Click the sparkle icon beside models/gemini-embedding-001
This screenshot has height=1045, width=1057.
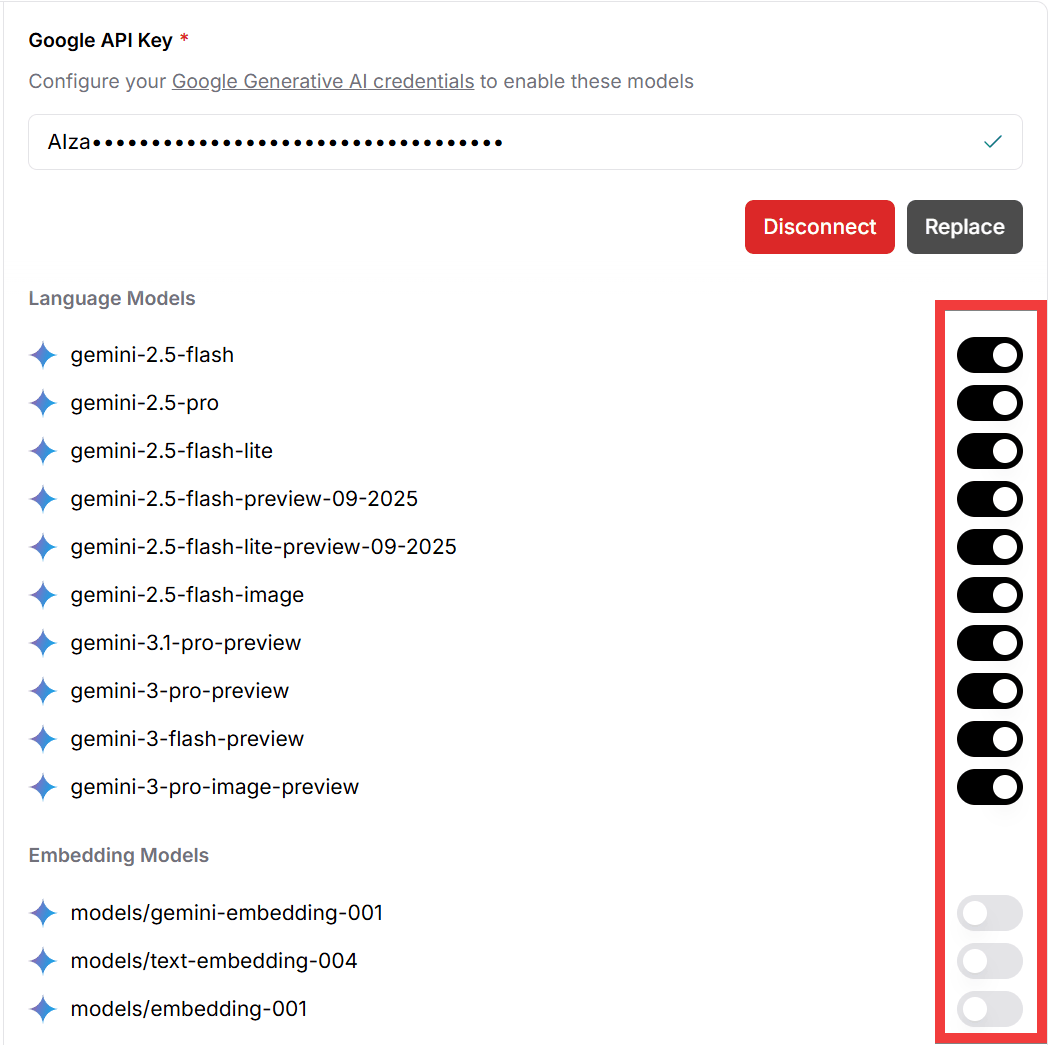[43, 913]
